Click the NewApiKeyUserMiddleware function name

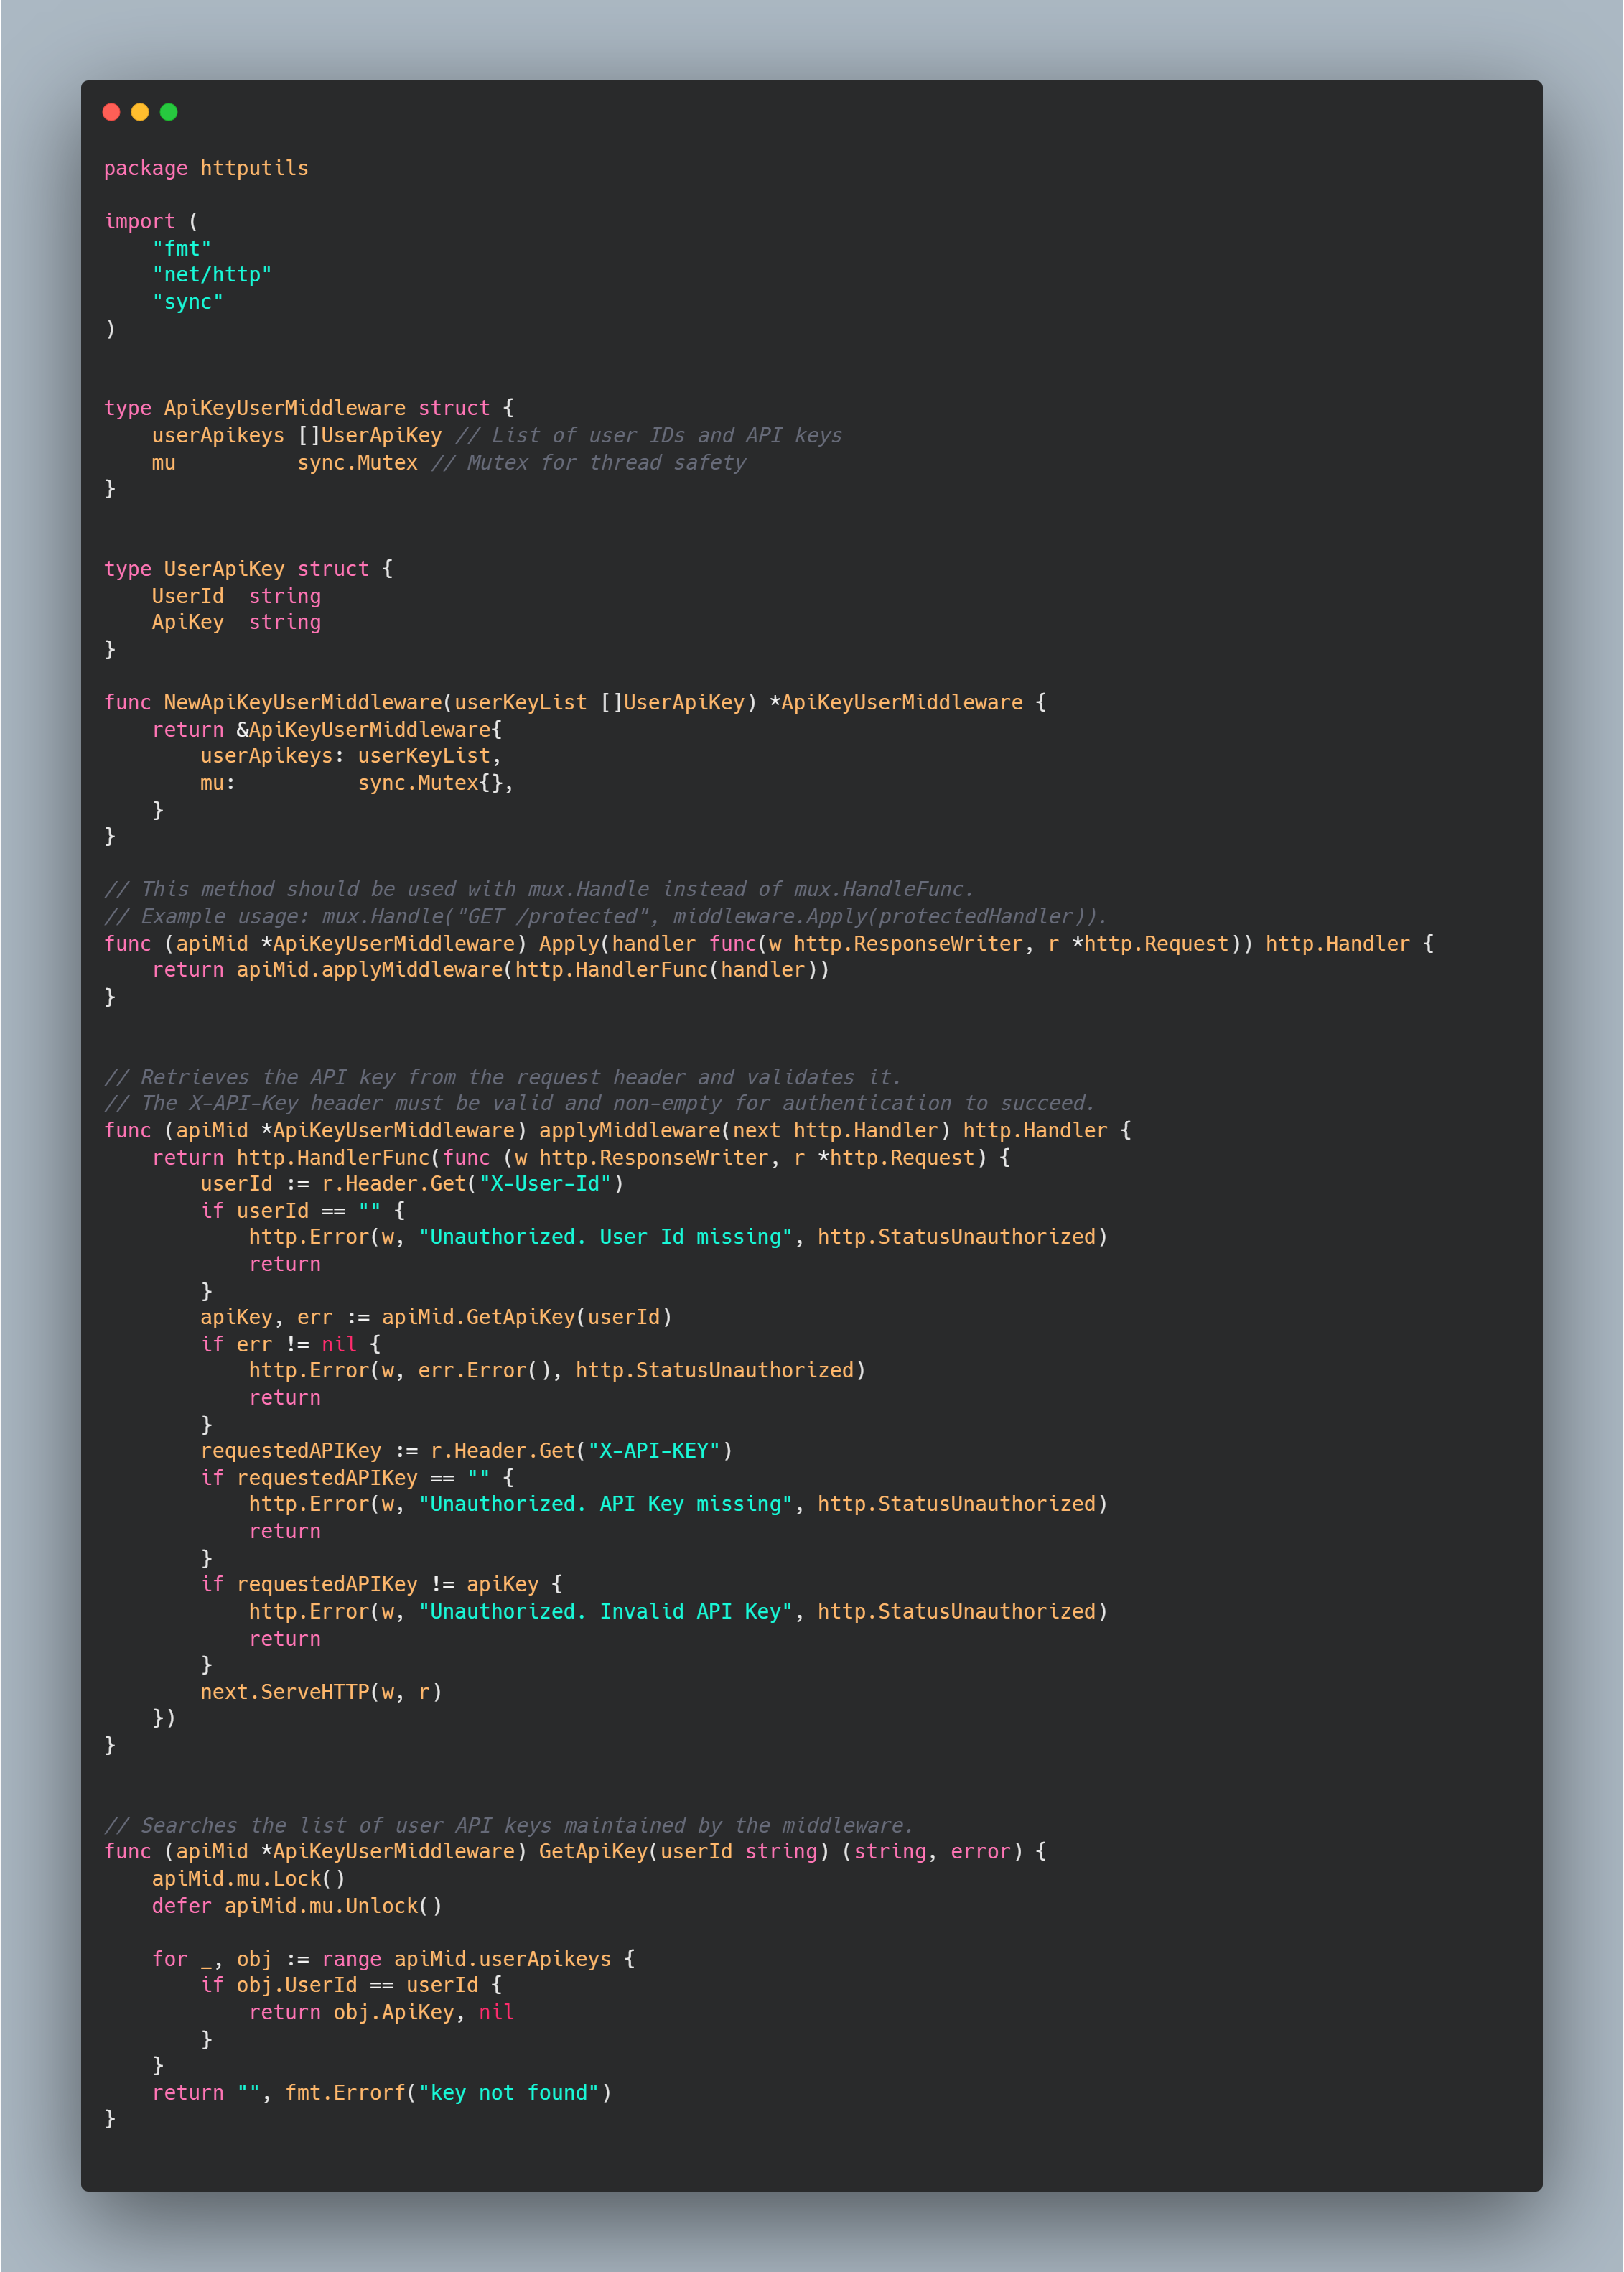coord(303,702)
